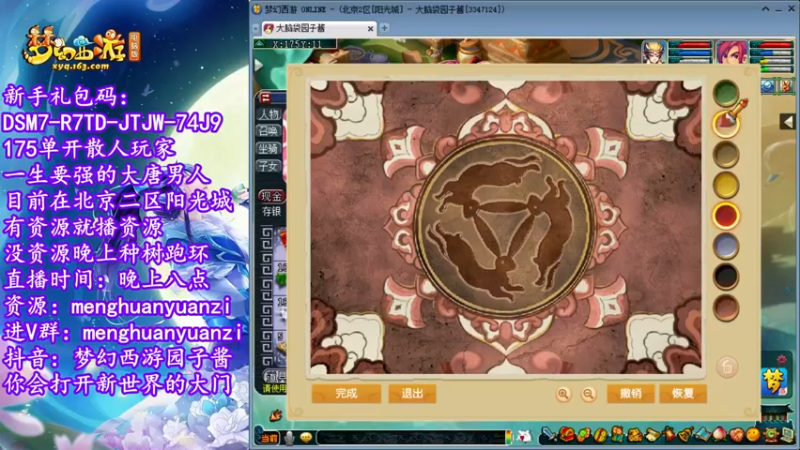Click the 当前 channel button

pos(269,438)
